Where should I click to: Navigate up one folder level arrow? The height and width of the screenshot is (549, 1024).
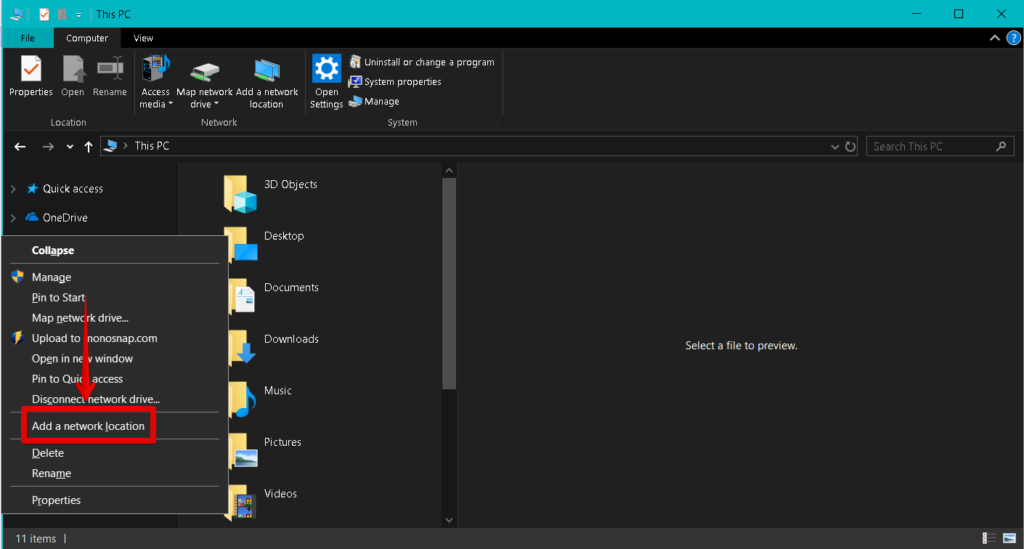point(89,146)
